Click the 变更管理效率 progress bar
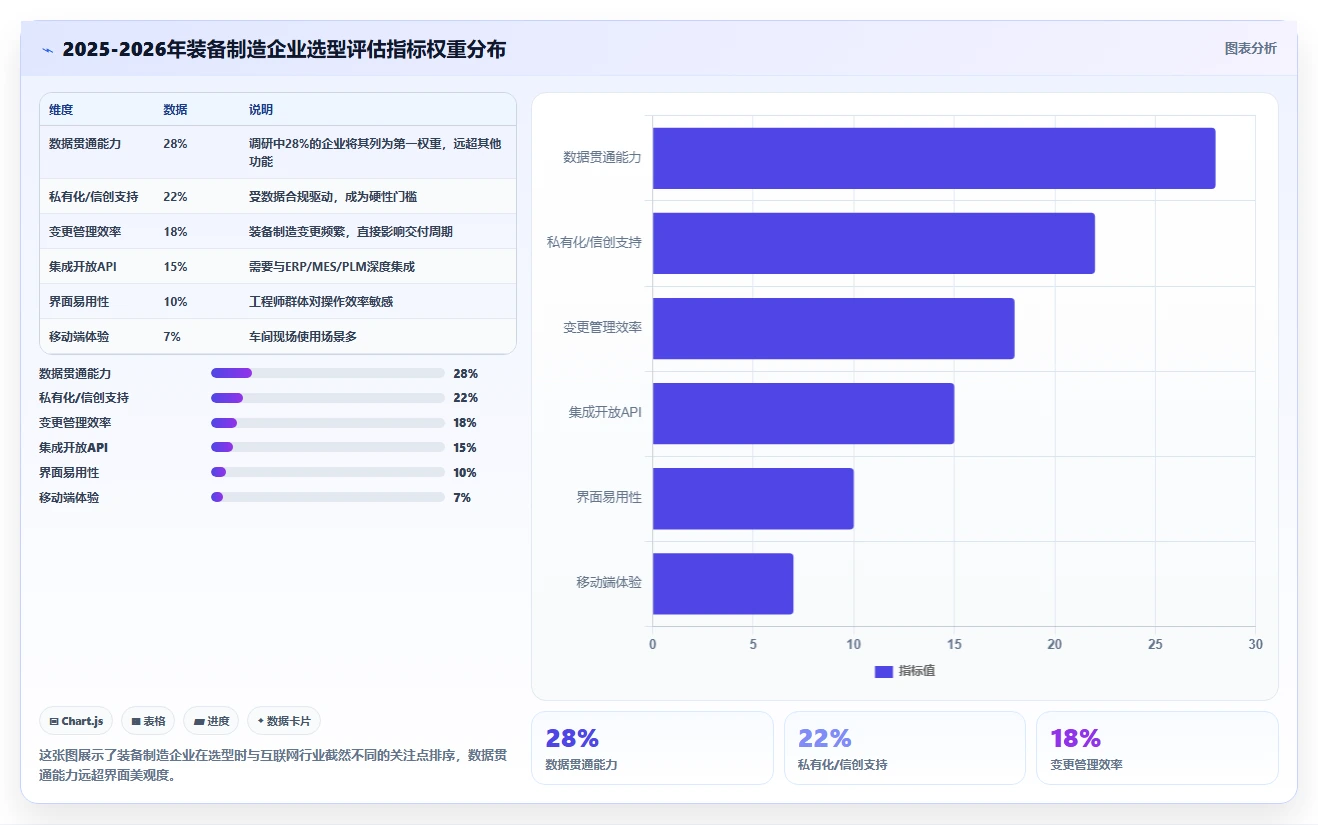The height and width of the screenshot is (825, 1318). coord(328,423)
